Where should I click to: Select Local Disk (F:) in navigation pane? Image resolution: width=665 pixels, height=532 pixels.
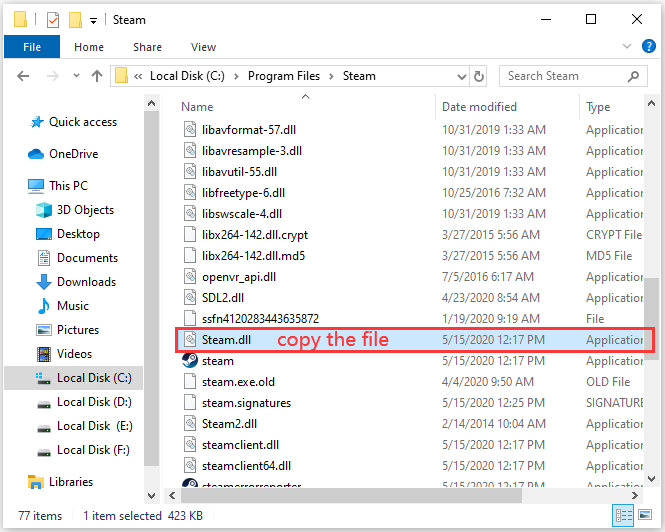click(x=83, y=450)
